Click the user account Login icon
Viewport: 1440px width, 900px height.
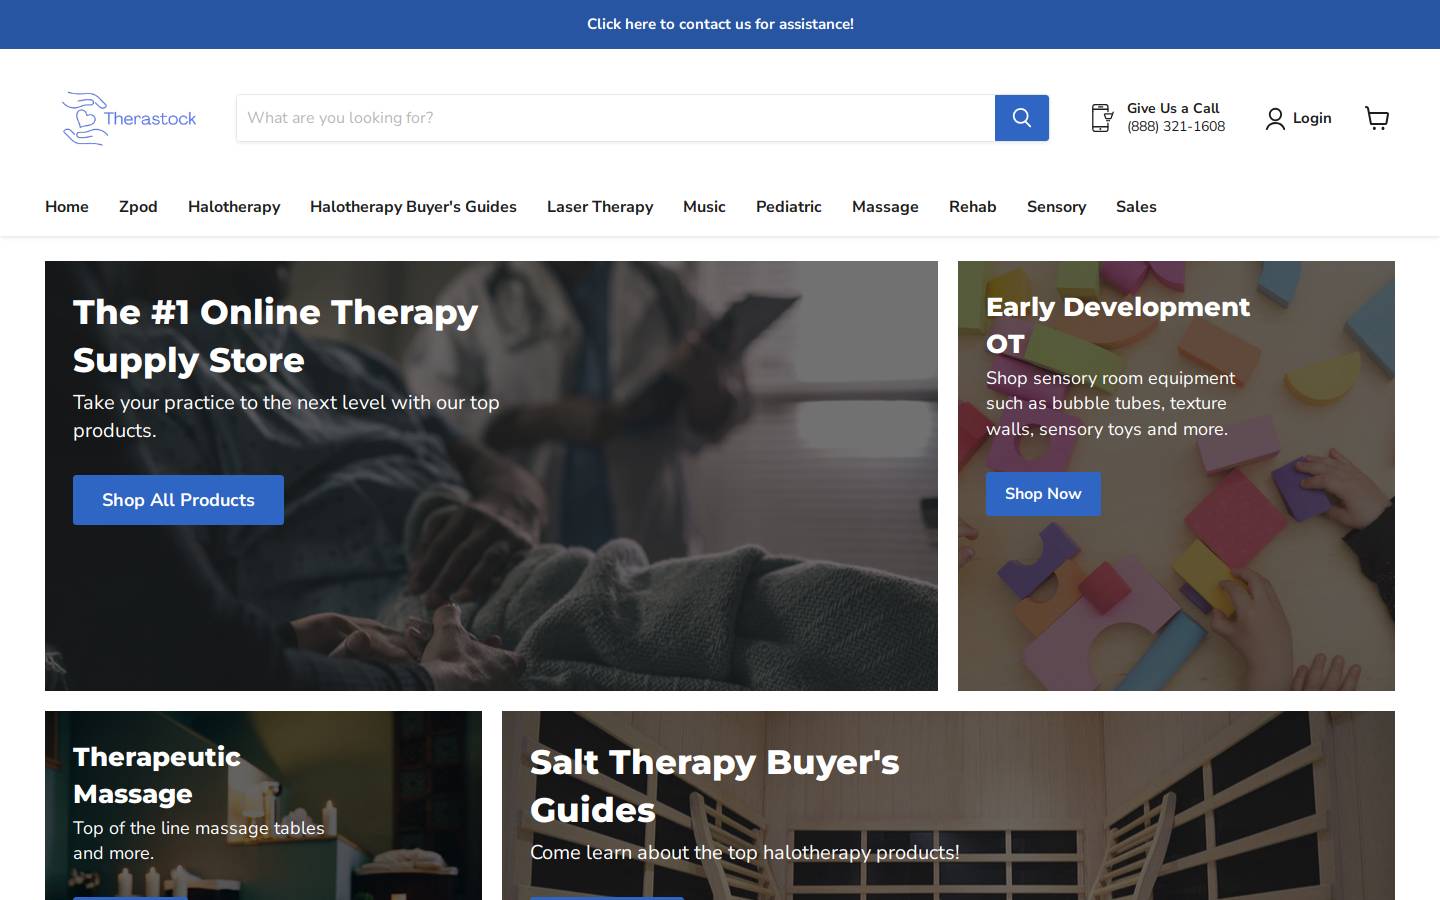pyautogui.click(x=1275, y=119)
